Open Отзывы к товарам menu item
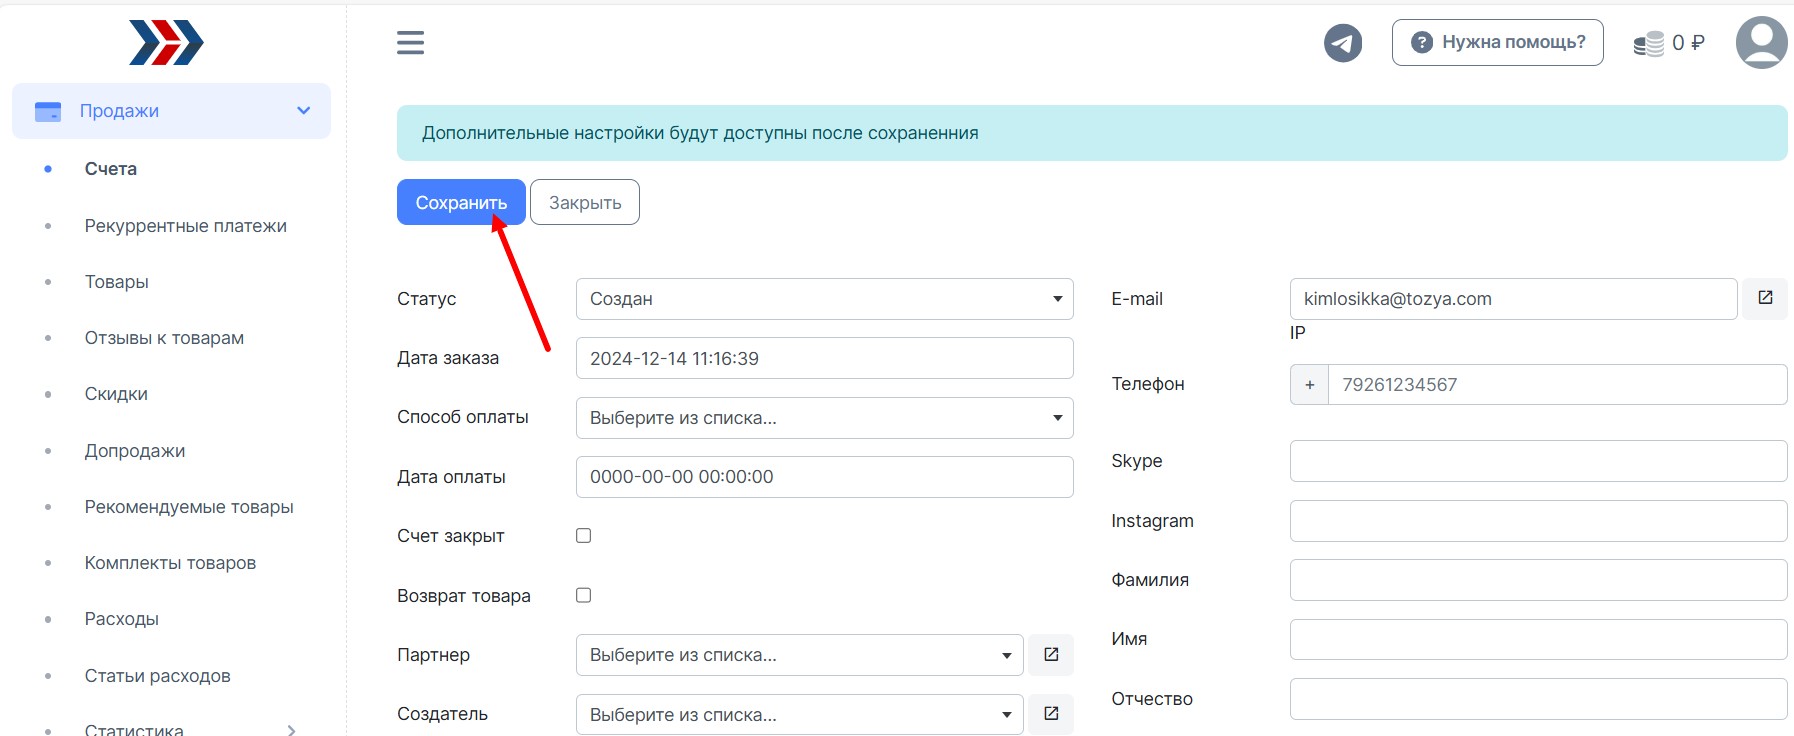The height and width of the screenshot is (736, 1794). [x=164, y=338]
